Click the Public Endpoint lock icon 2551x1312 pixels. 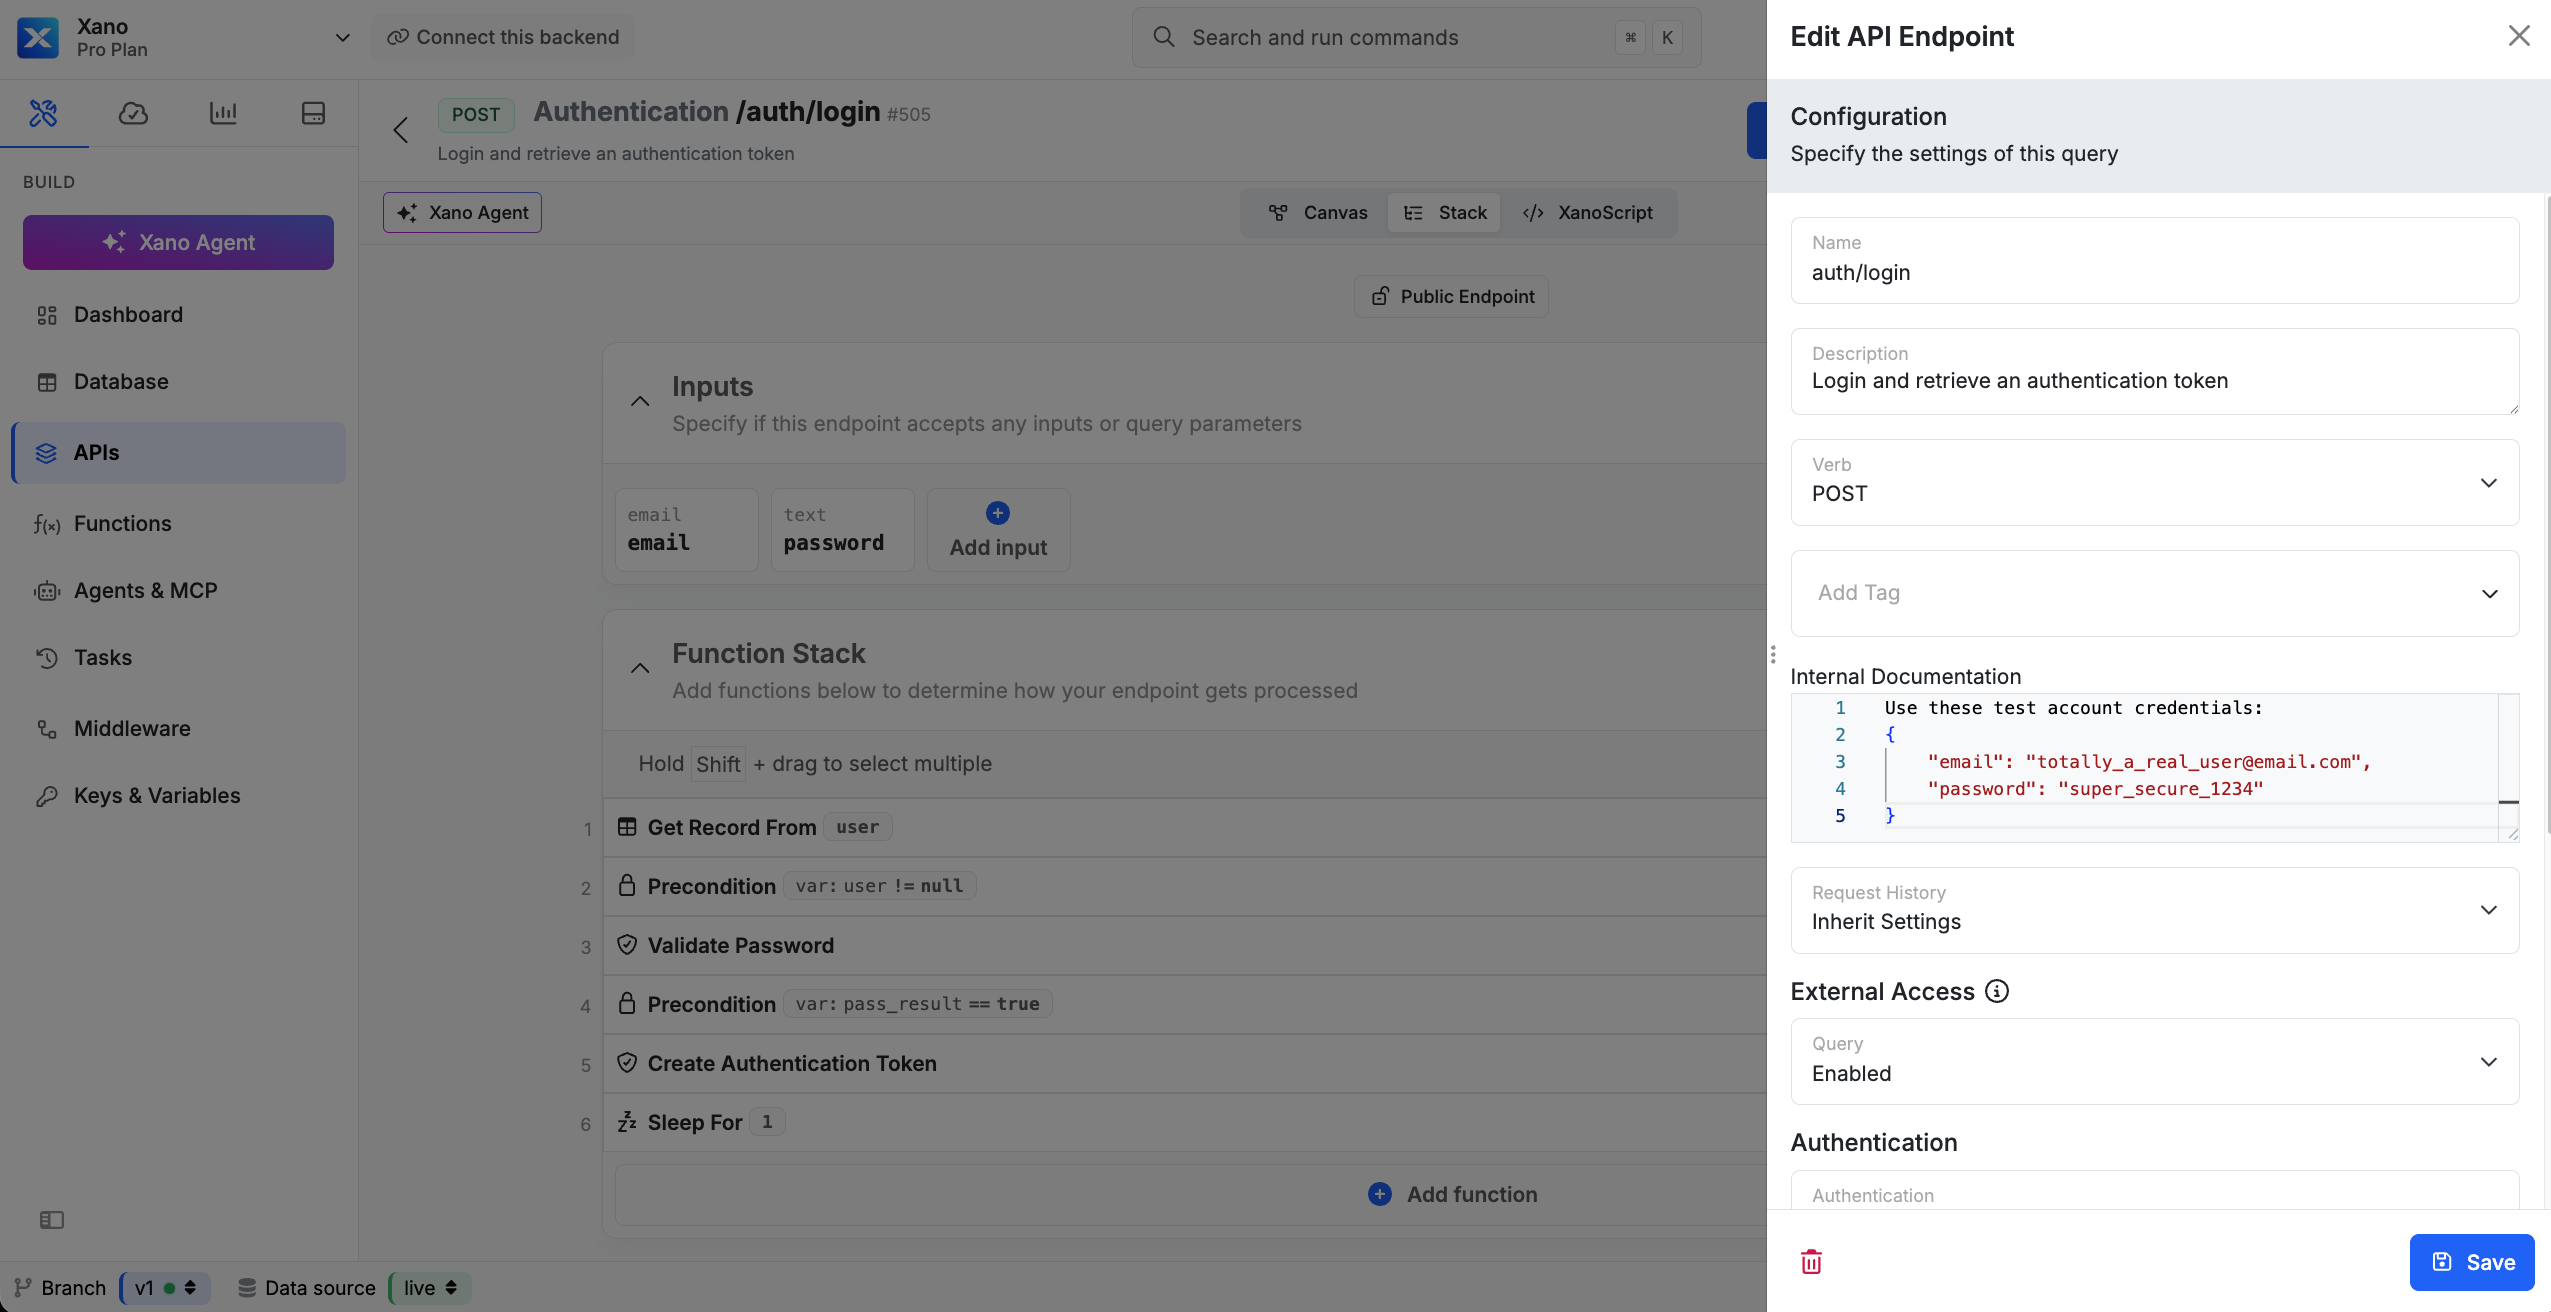coord(1380,296)
